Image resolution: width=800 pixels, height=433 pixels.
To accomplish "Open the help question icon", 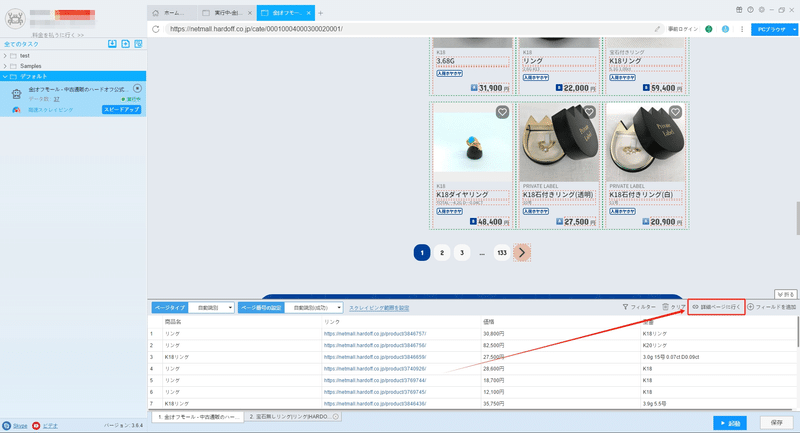I will tap(750, 10).
